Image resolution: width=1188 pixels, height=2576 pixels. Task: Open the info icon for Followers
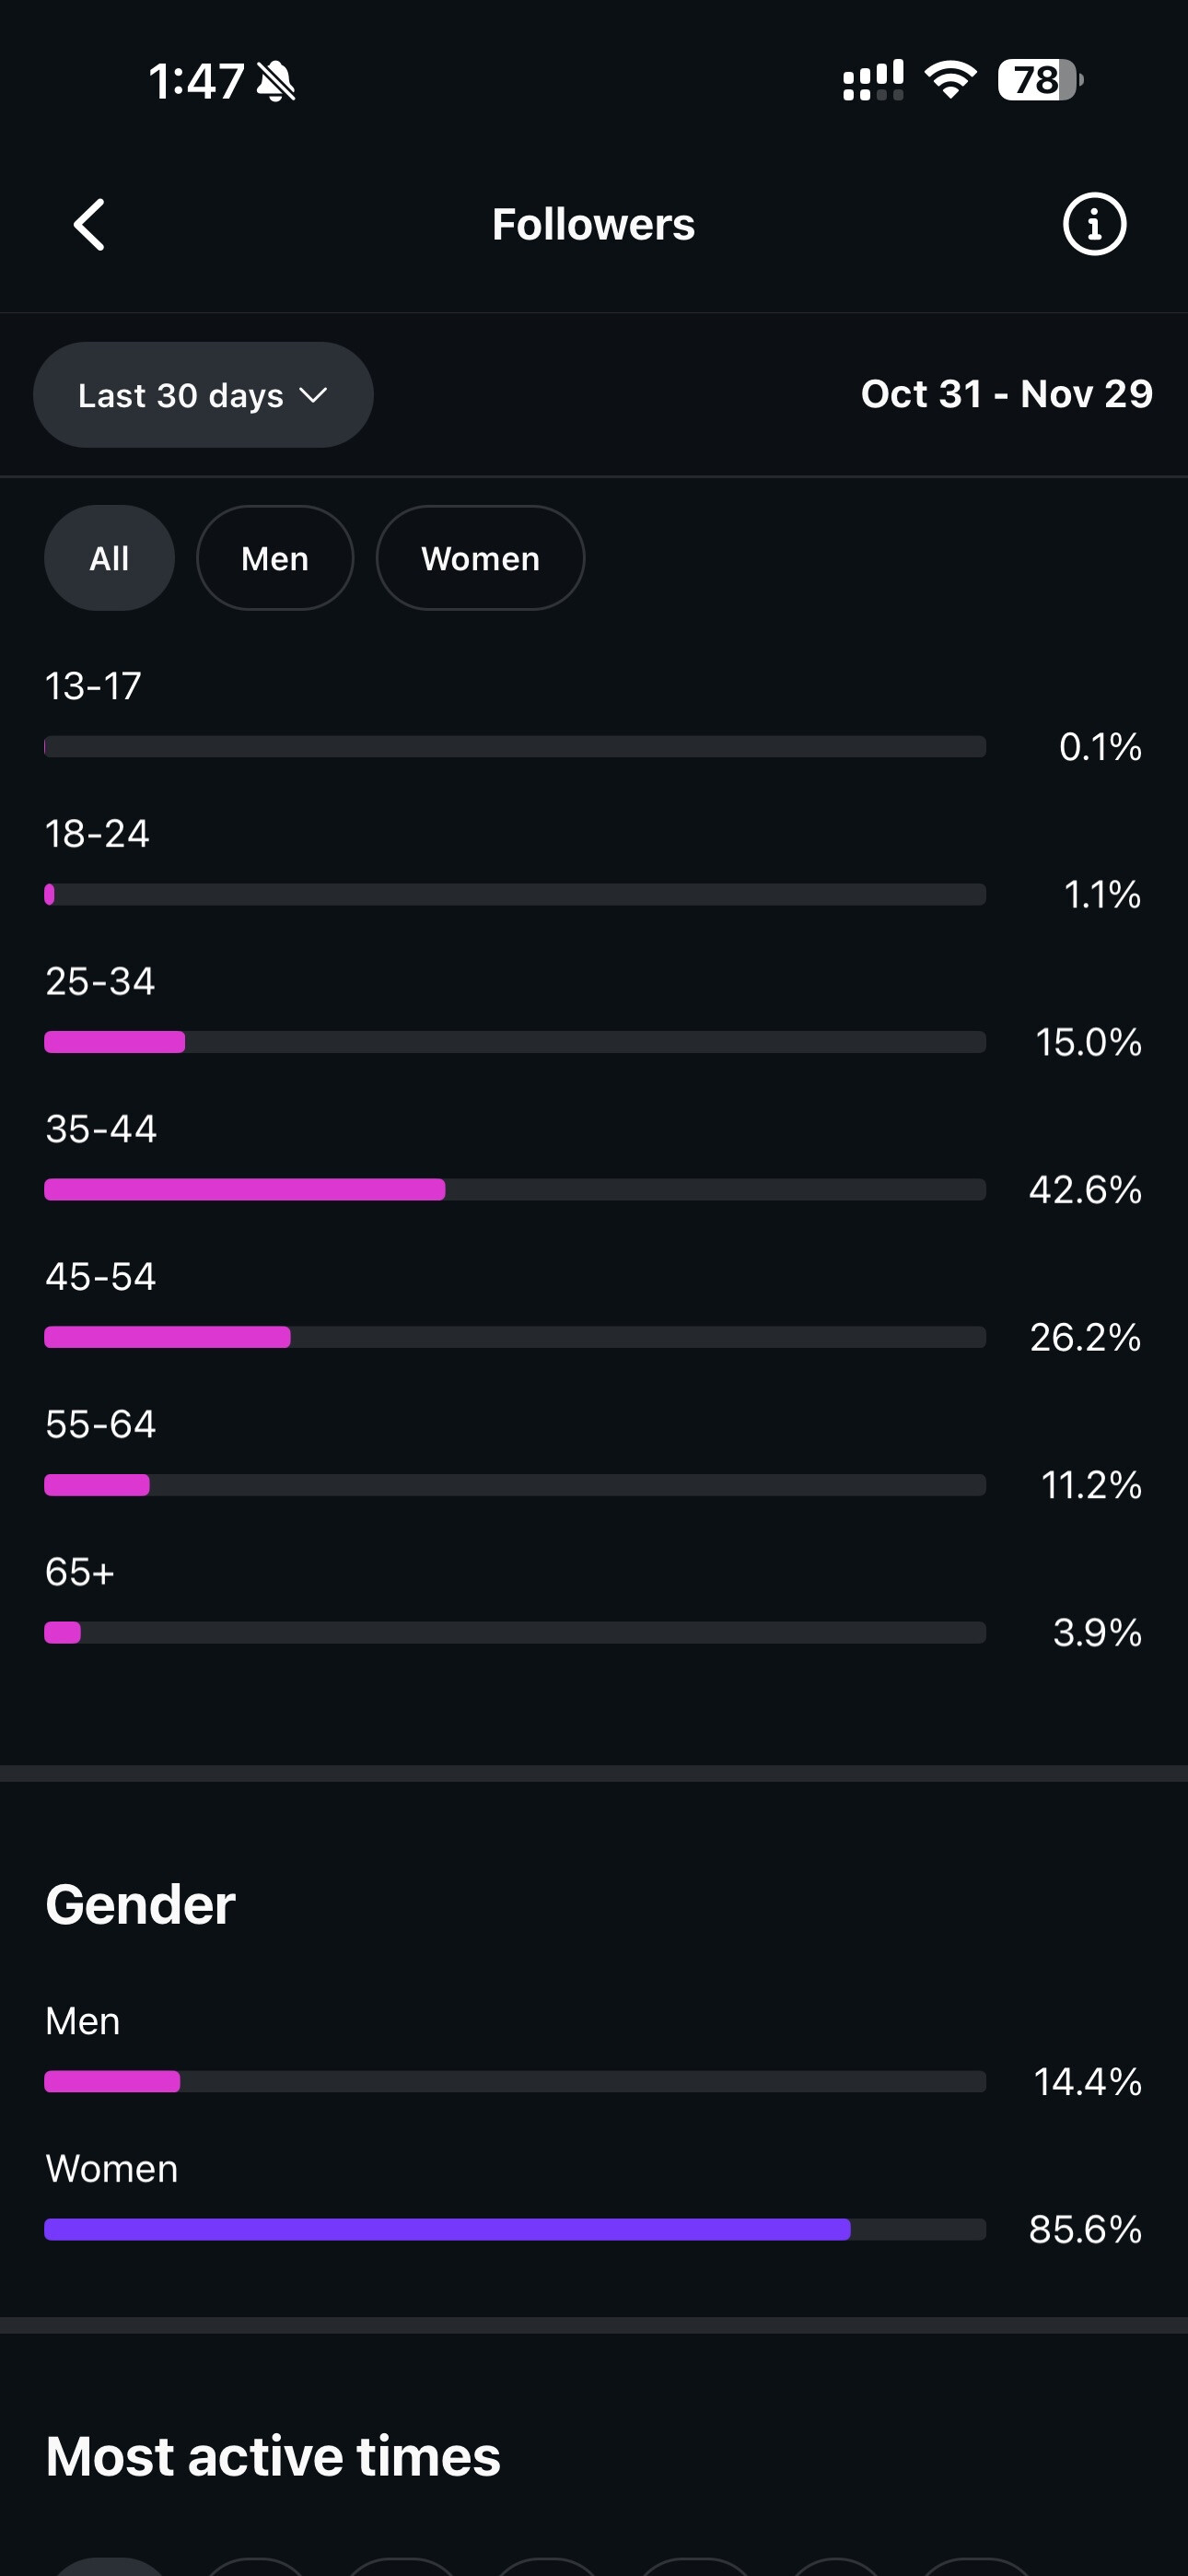(1093, 224)
